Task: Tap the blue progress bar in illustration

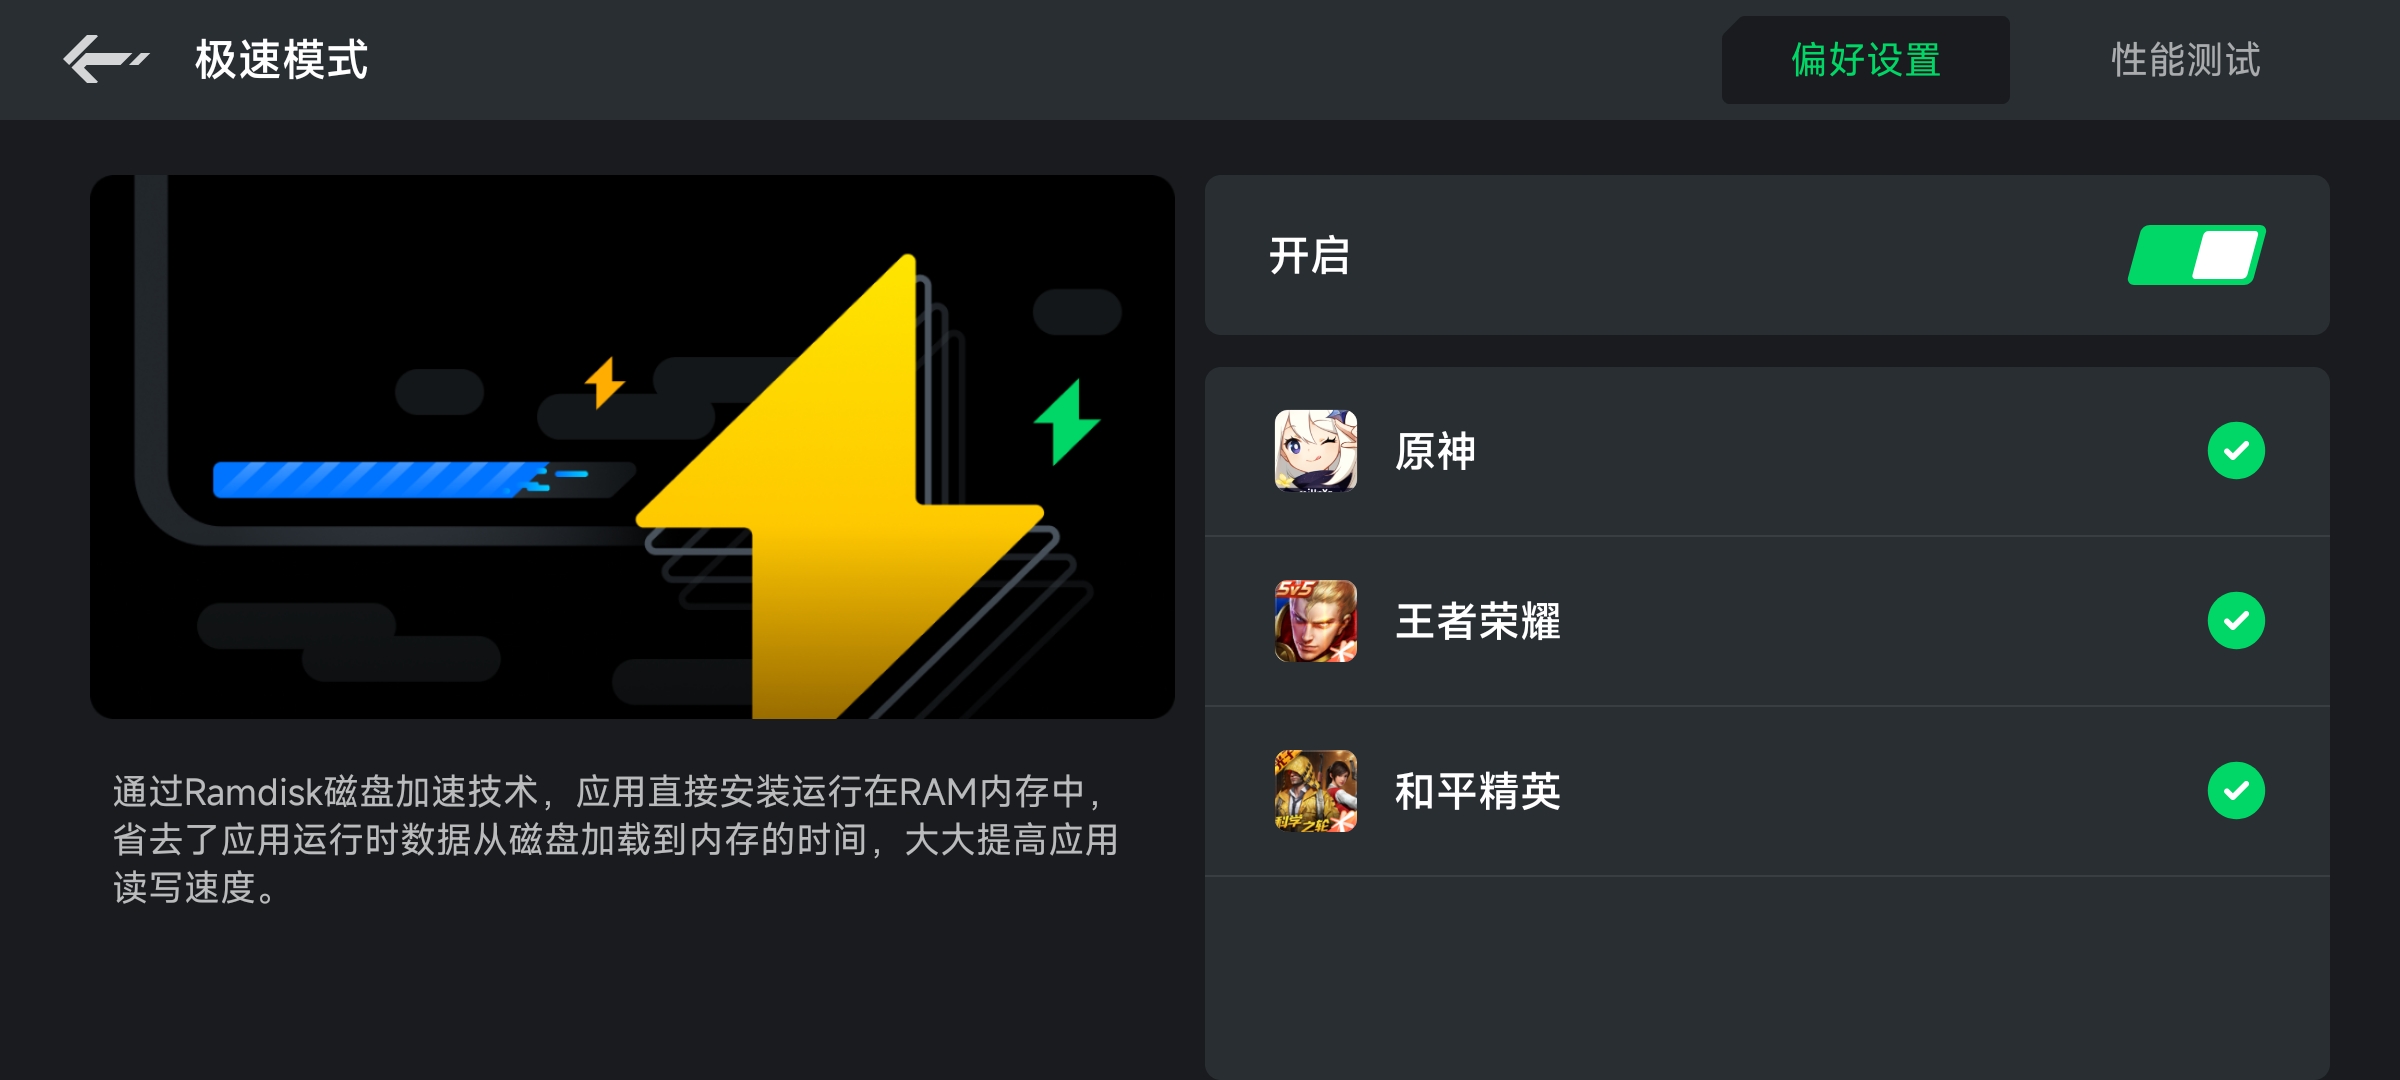Action: [x=400, y=479]
